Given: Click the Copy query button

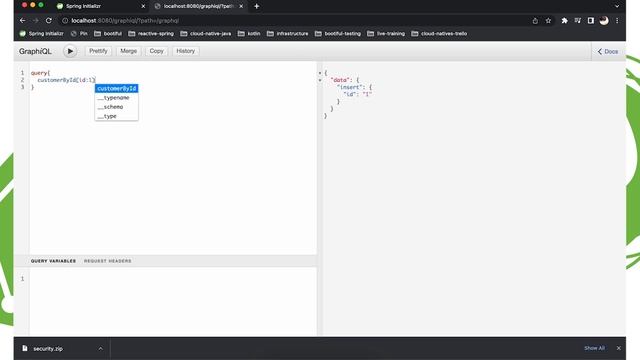Looking at the screenshot, I should click(x=156, y=51).
